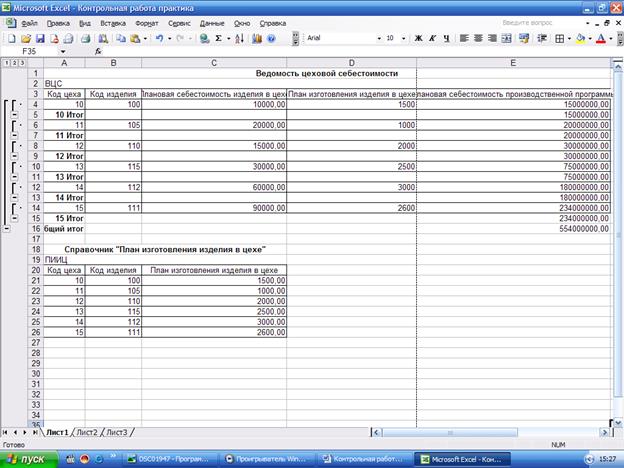The width and height of the screenshot is (624, 468).
Task: Collapse the grand total outline group
Action: 7,228
